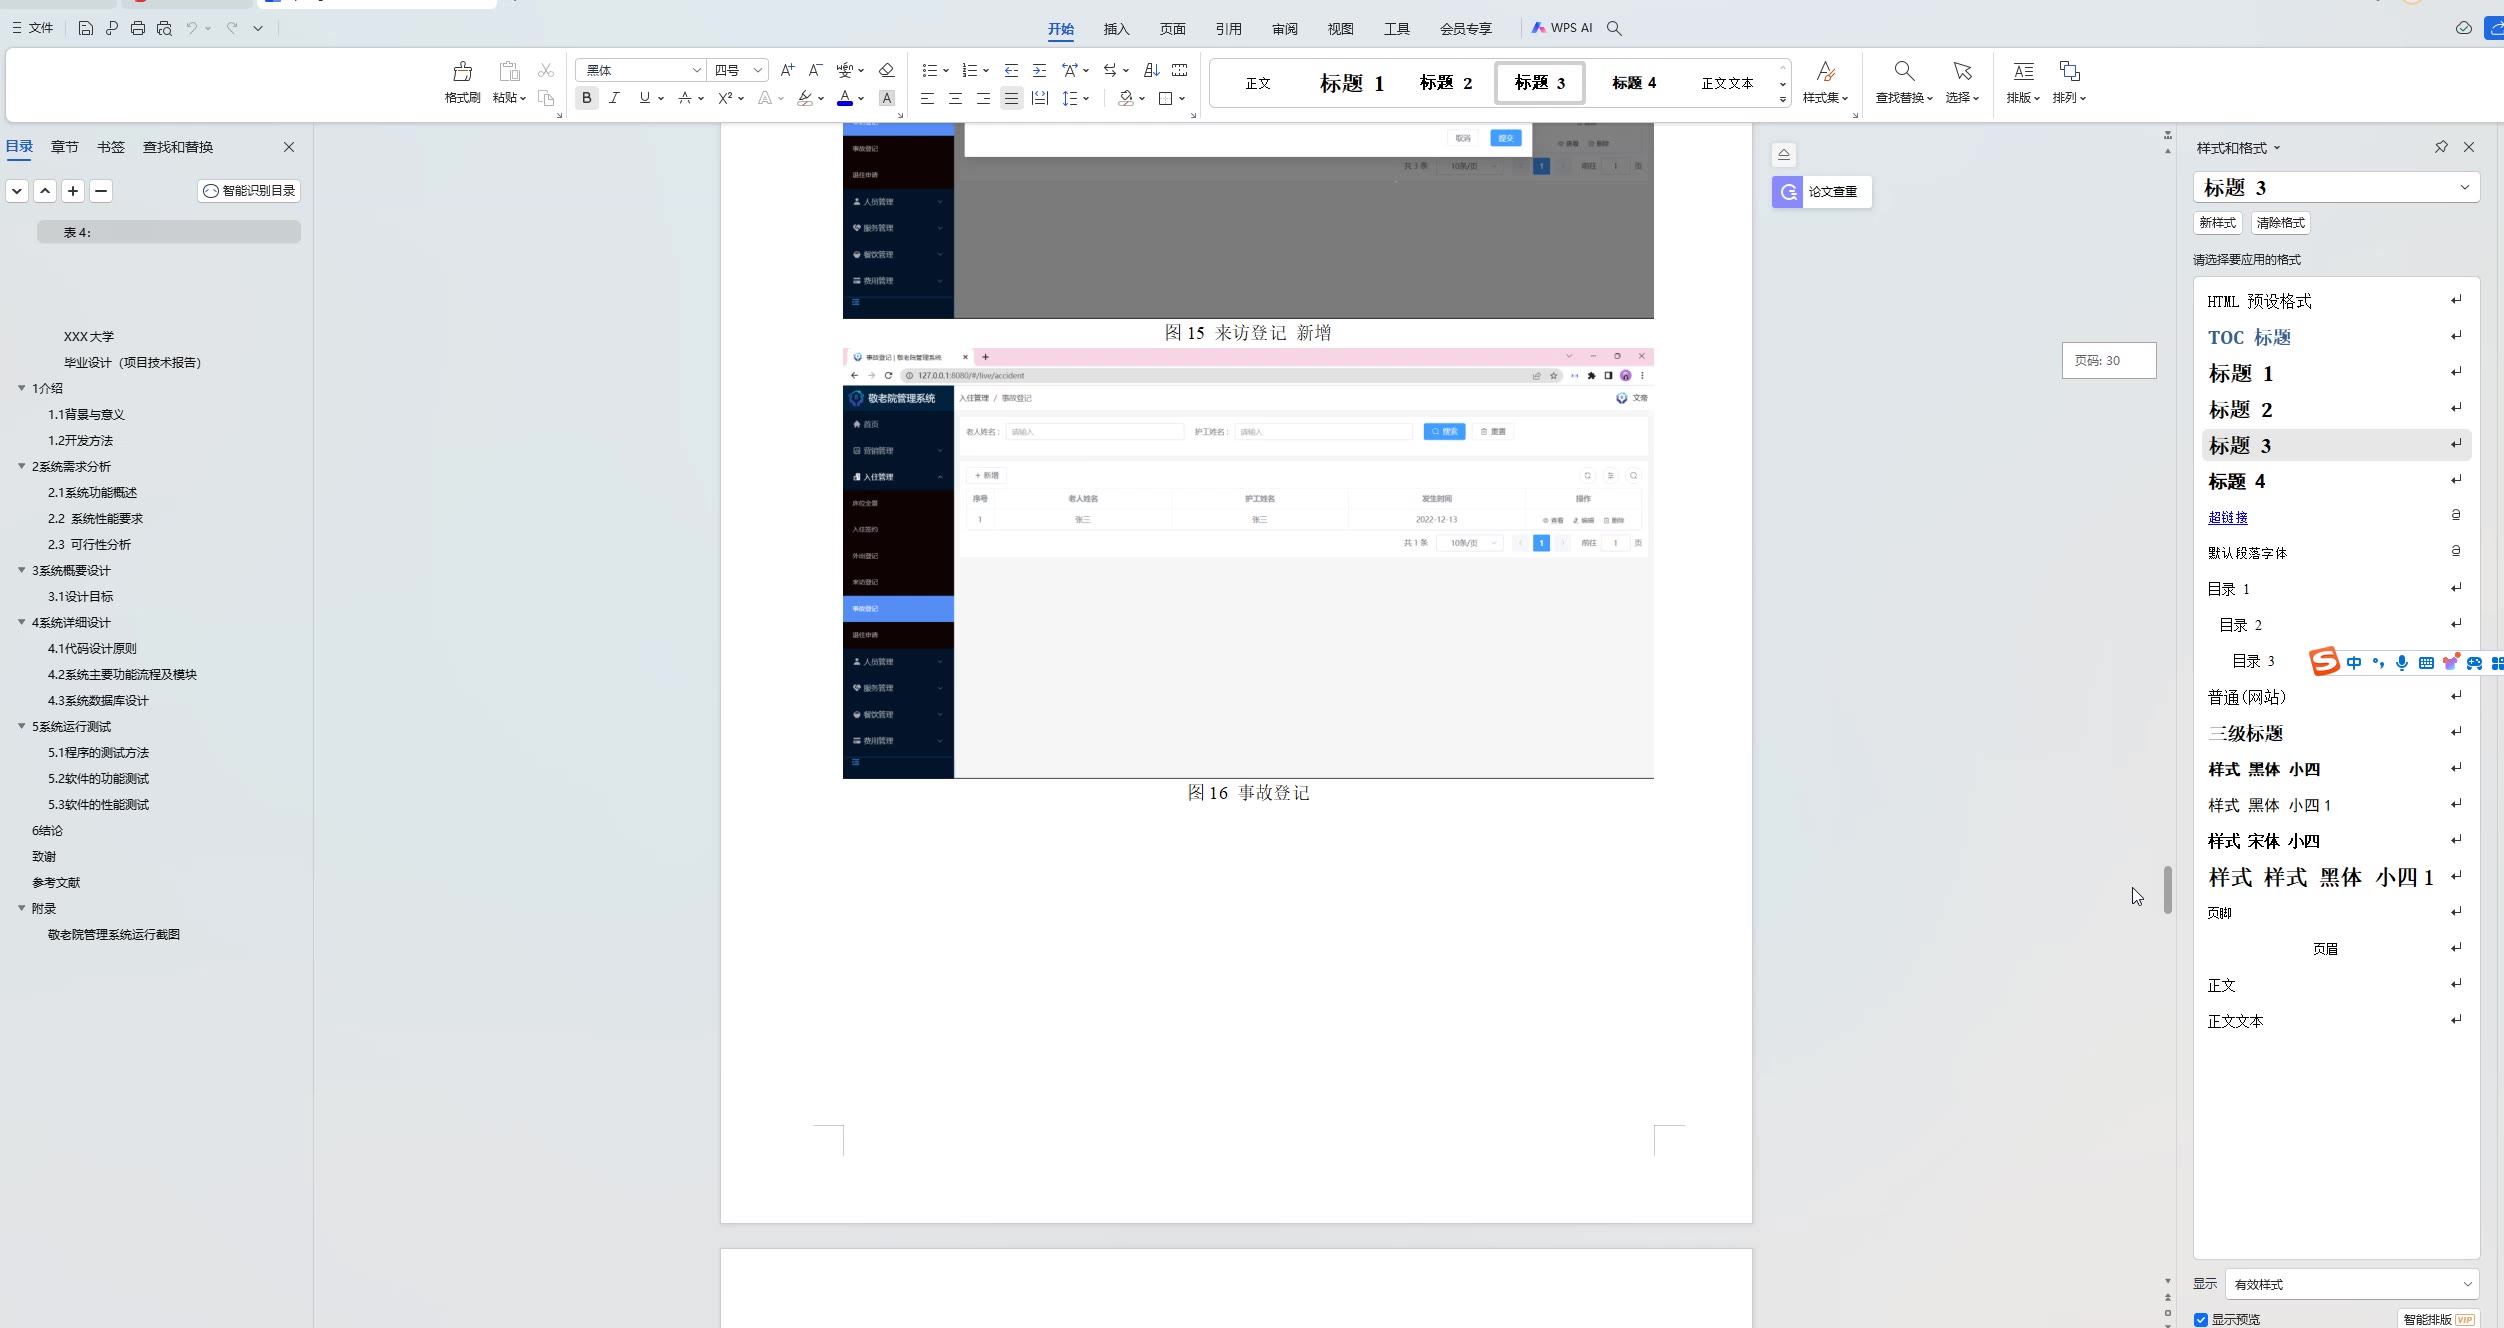
Task: Click the Typesetting (排版) icon
Action: pos(2023,71)
